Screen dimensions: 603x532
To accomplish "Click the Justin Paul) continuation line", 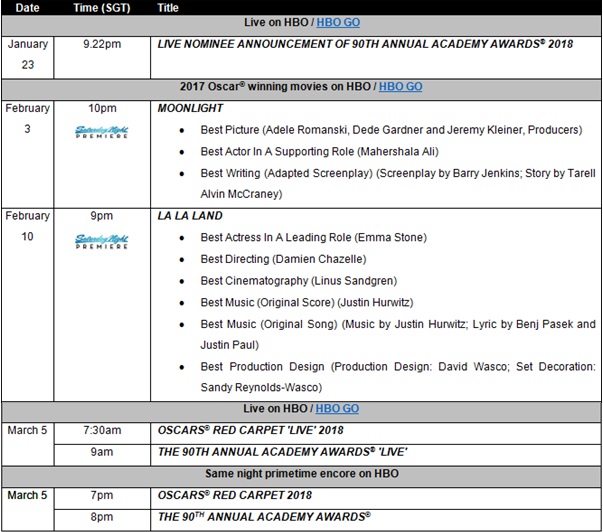I will tap(230, 345).
